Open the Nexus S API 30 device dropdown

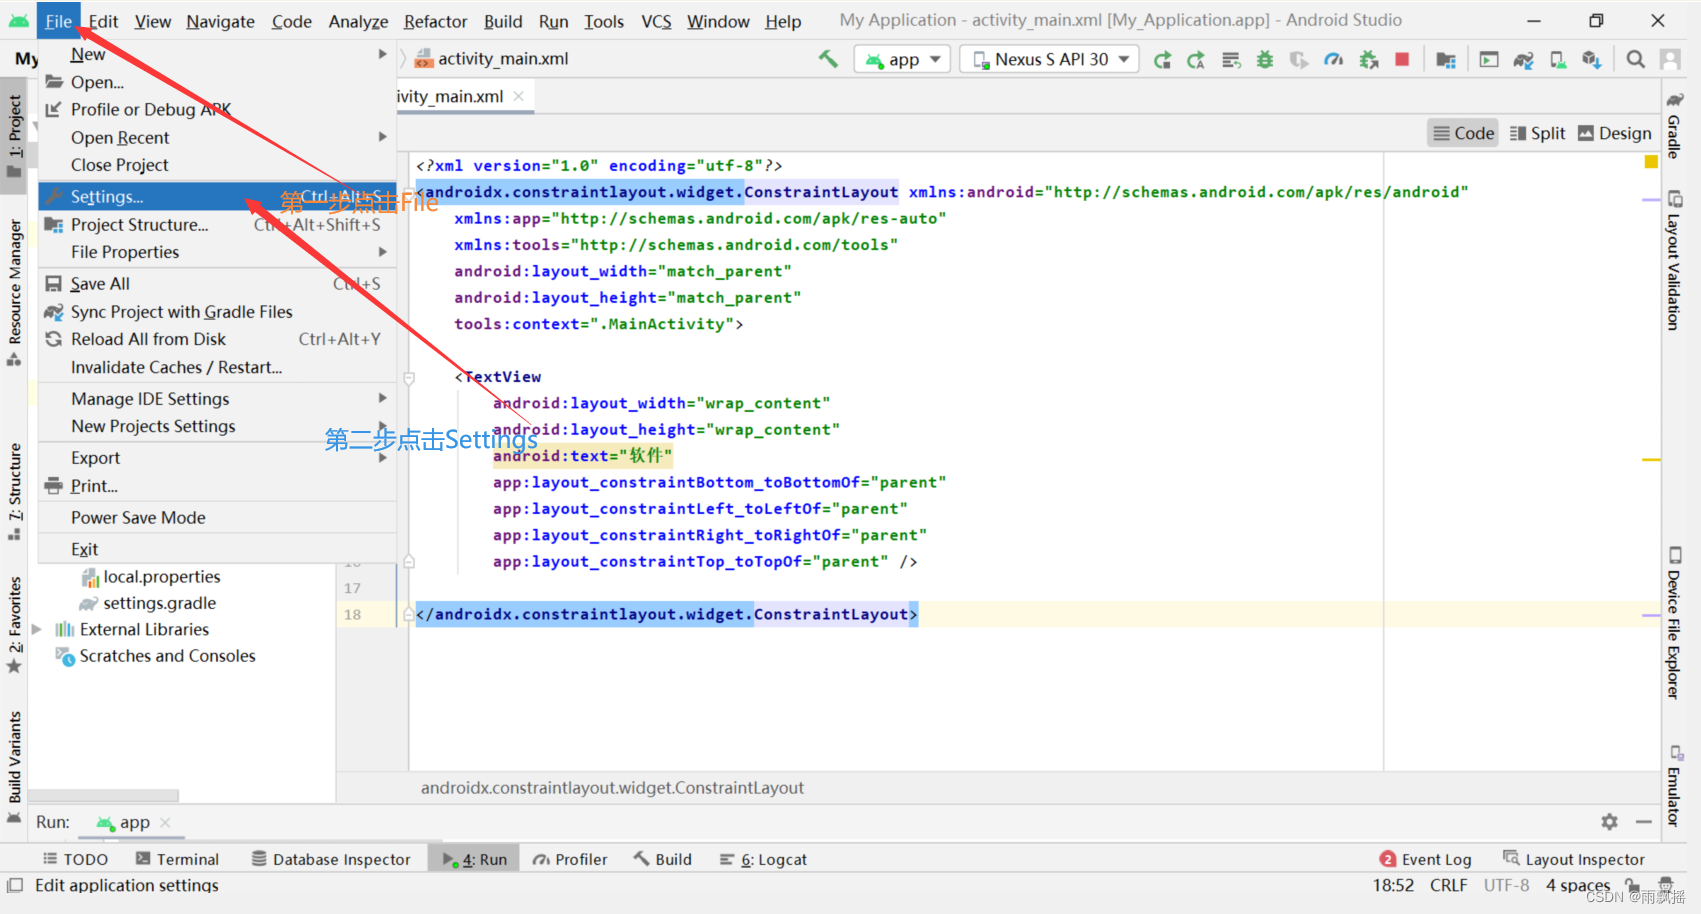1050,60
